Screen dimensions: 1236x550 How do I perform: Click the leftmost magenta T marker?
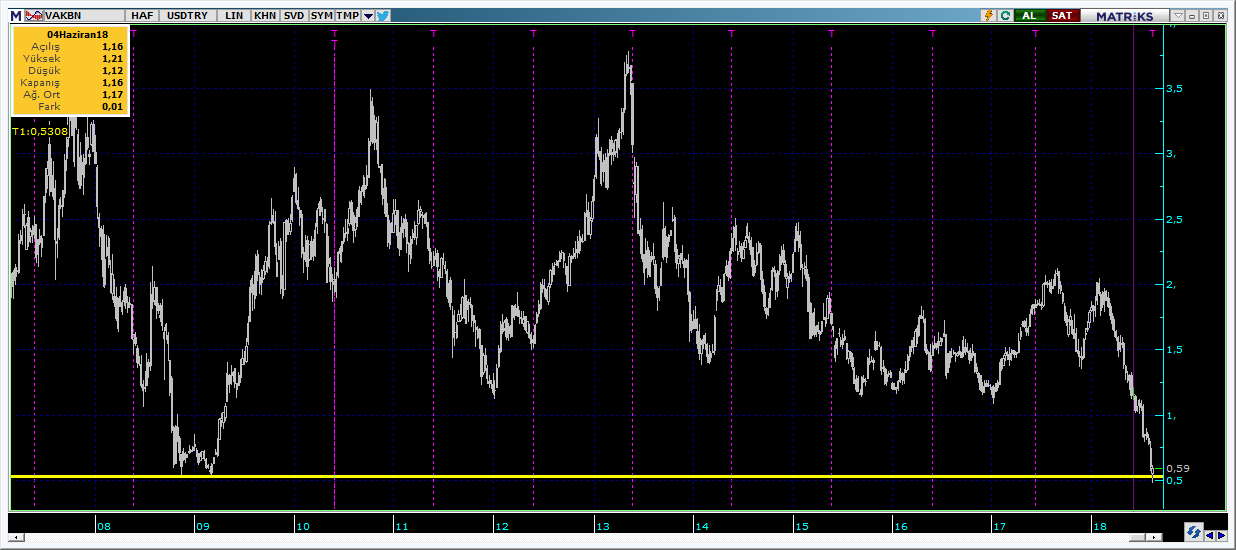pos(134,32)
